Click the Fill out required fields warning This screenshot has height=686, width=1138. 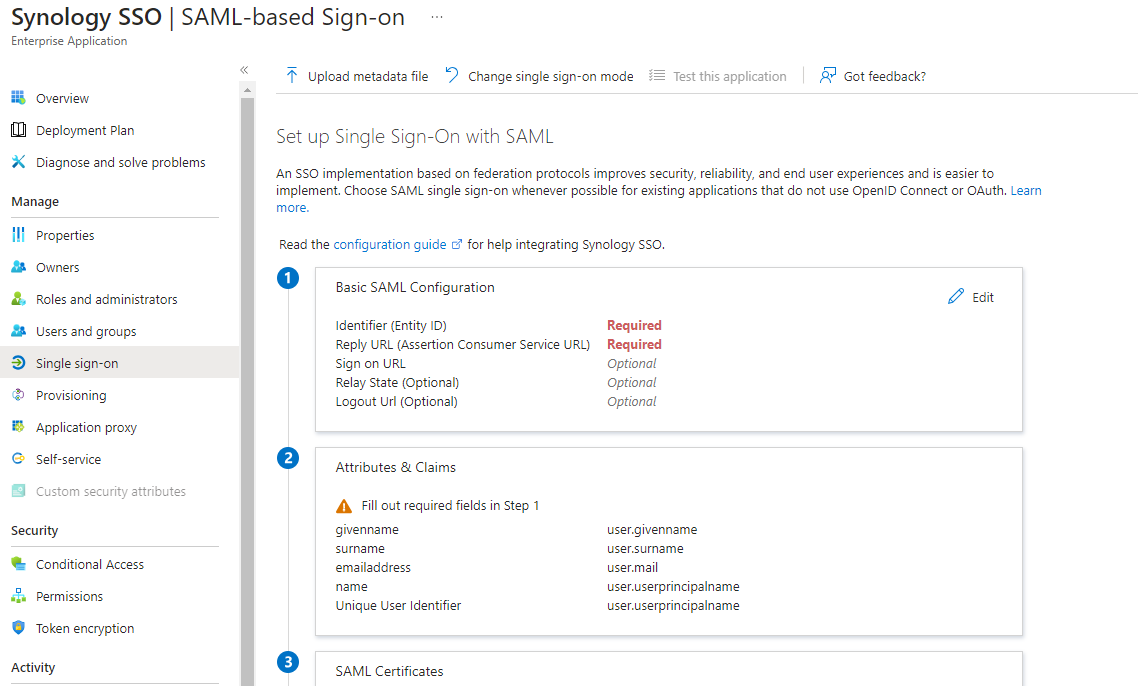tap(438, 505)
